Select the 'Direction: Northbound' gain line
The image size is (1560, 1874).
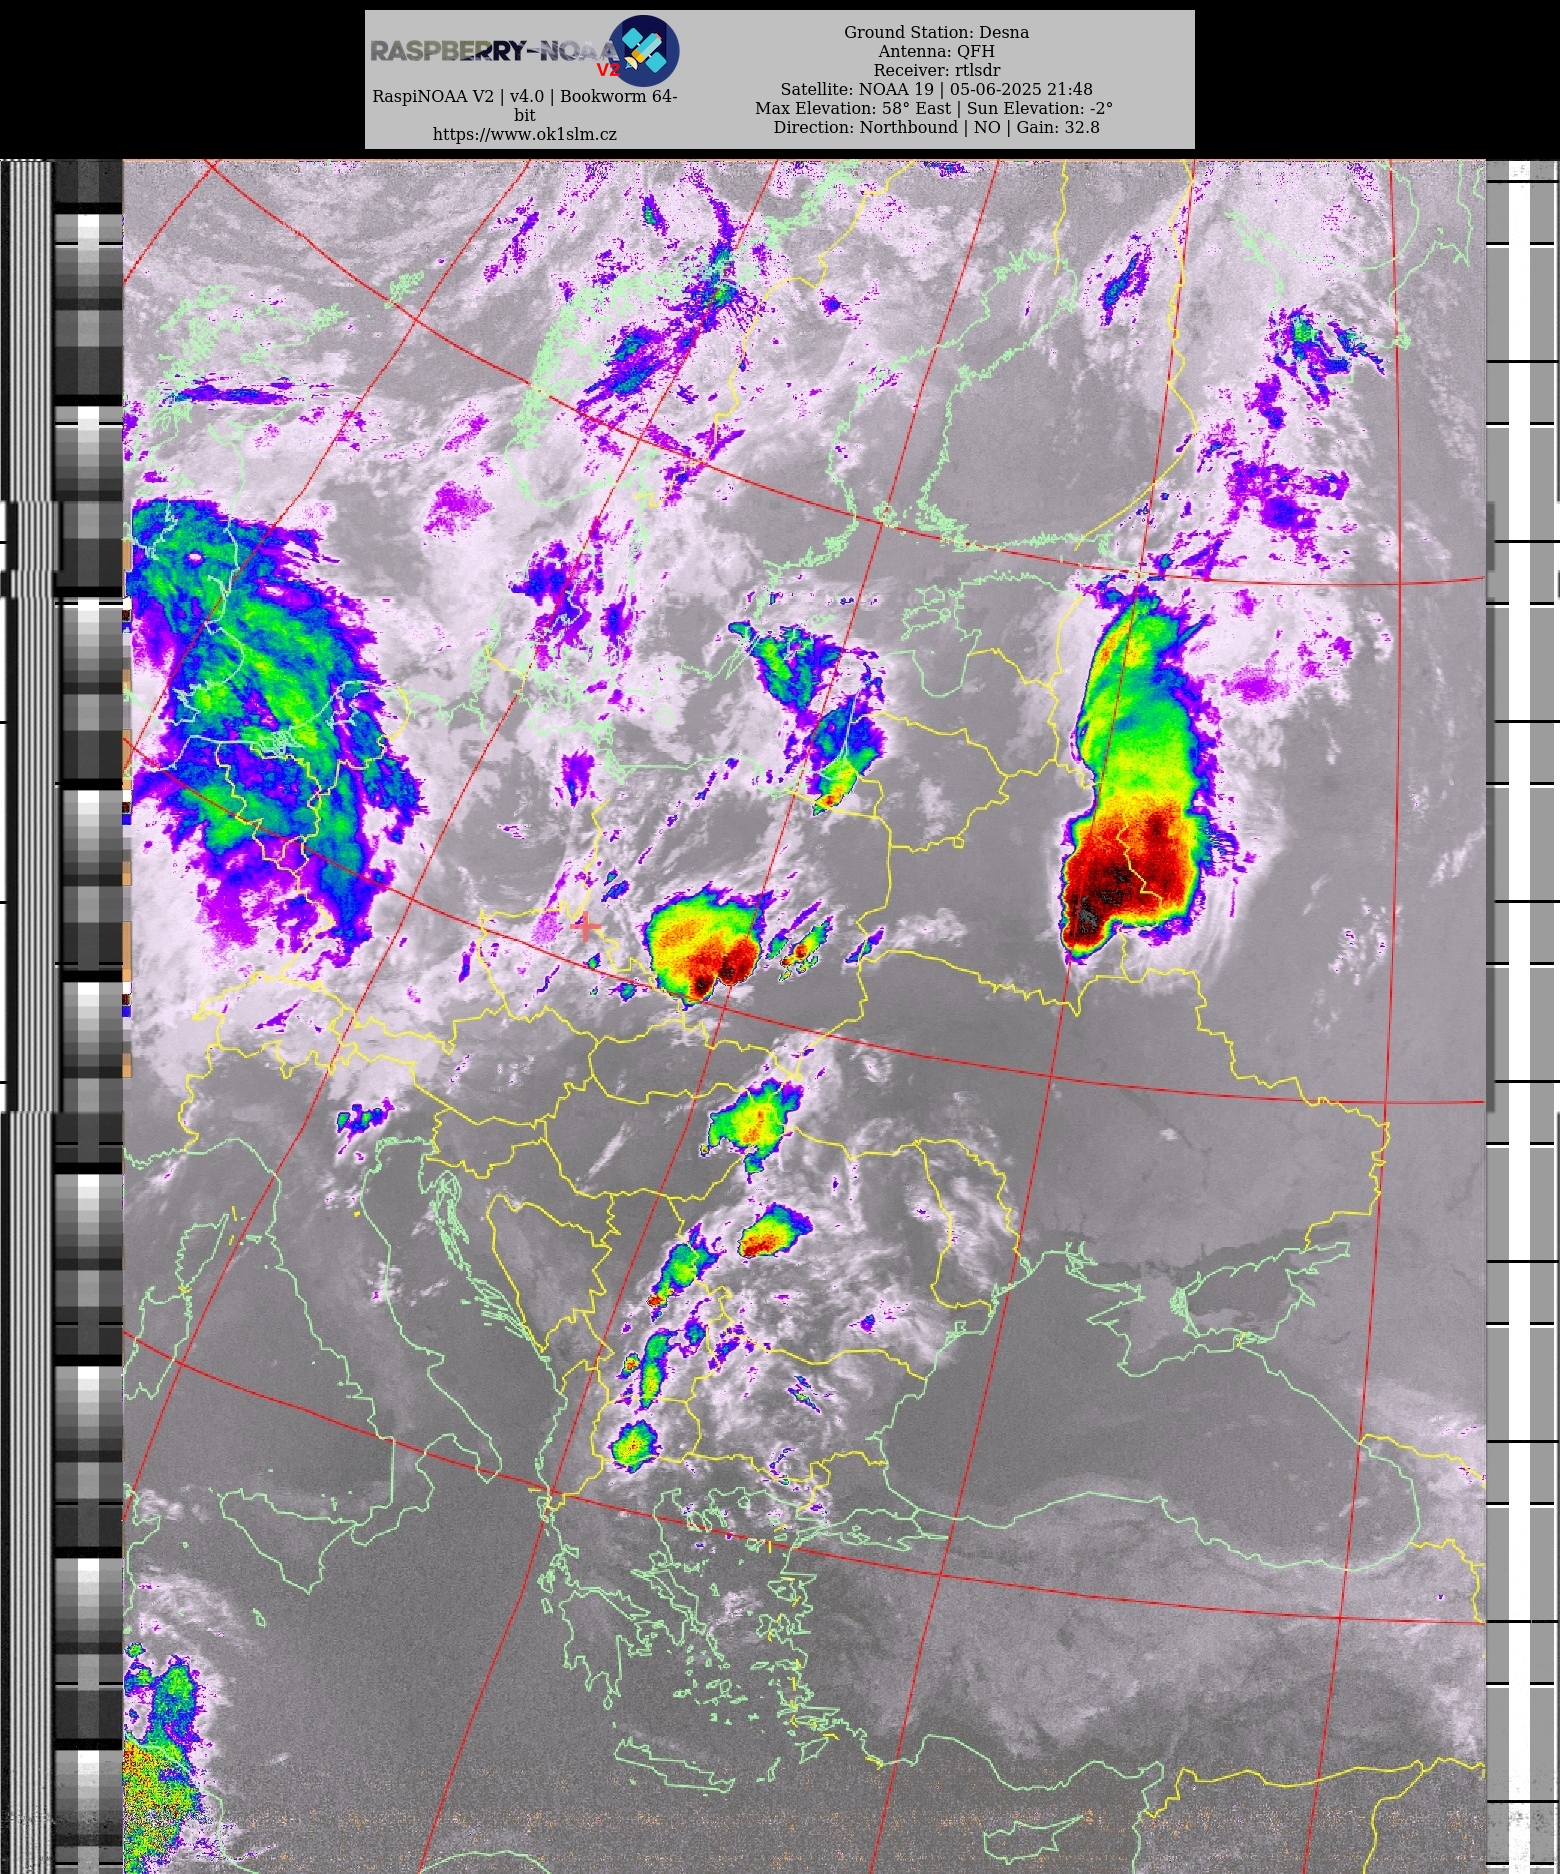pos(936,127)
